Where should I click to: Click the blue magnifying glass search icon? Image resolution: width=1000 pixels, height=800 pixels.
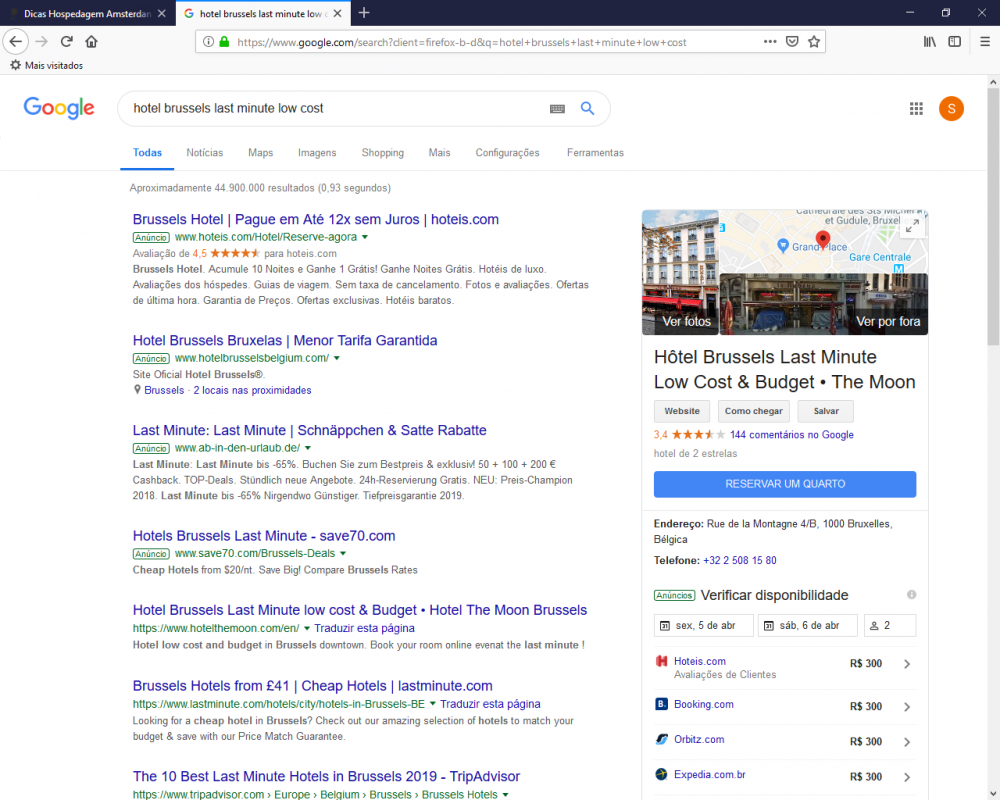point(587,108)
